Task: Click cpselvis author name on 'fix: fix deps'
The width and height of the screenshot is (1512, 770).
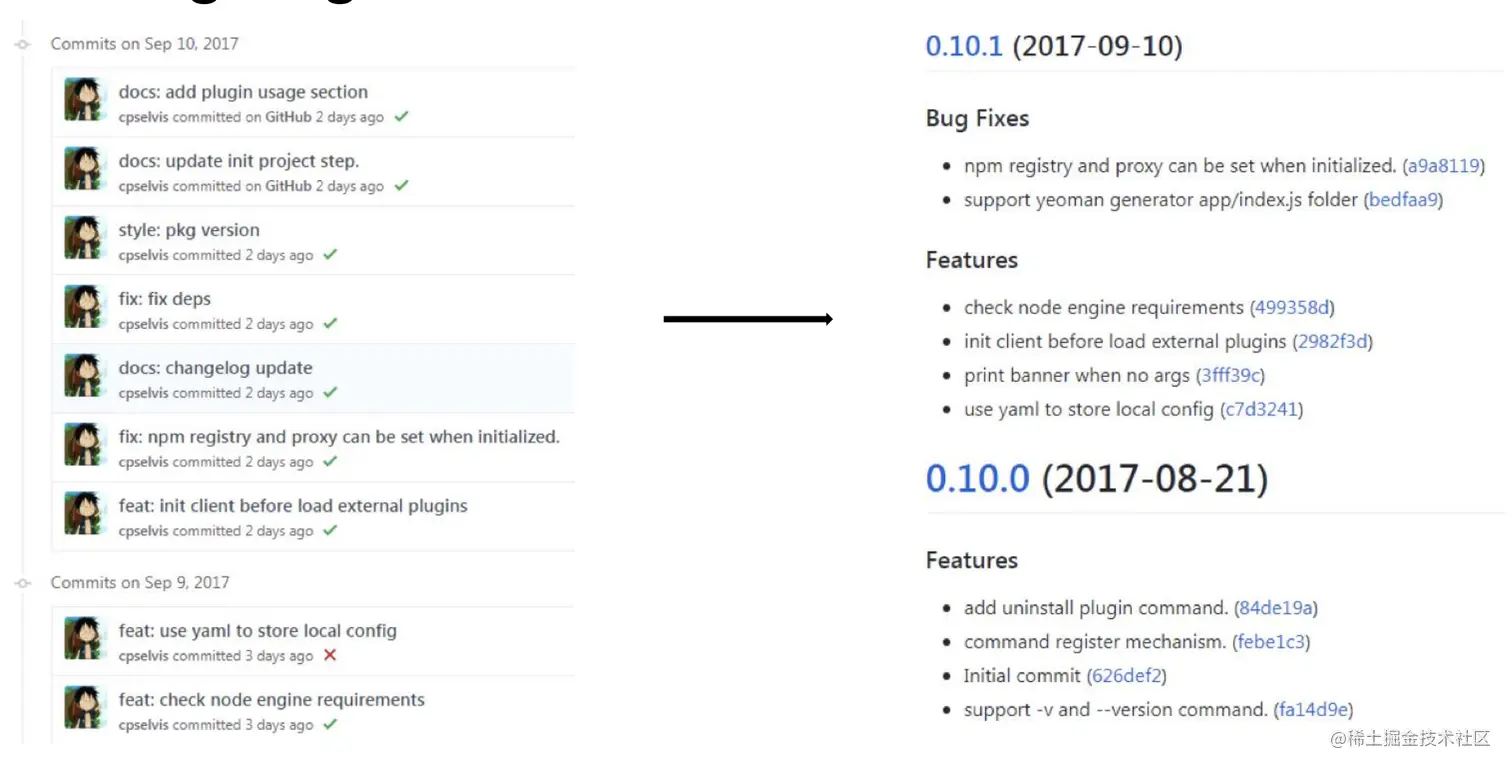Action: coord(144,324)
